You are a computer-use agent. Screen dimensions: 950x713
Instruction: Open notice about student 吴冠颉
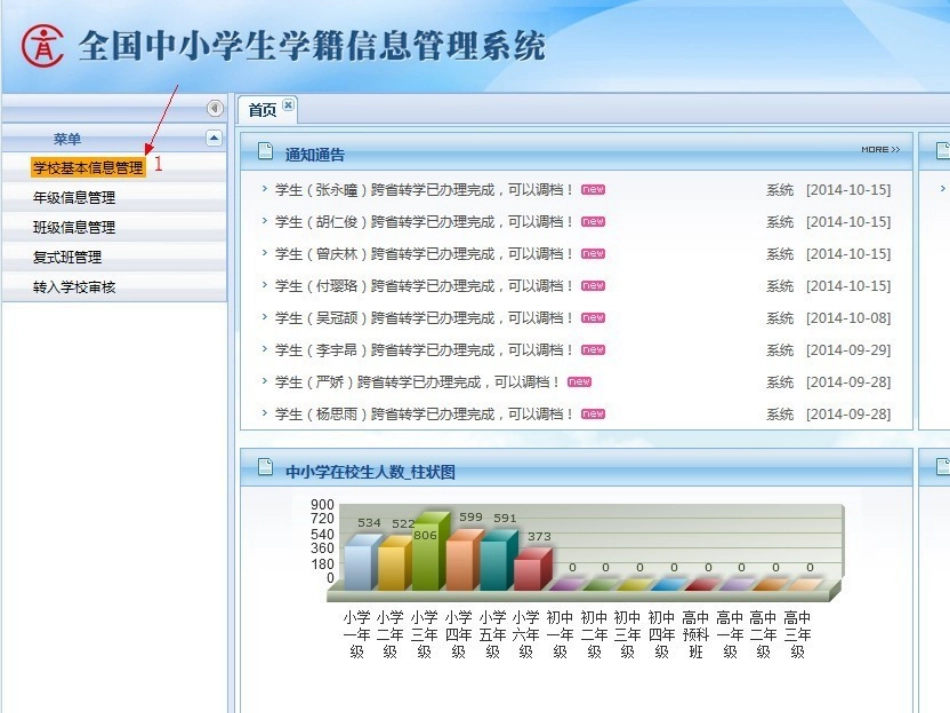[x=424, y=318]
